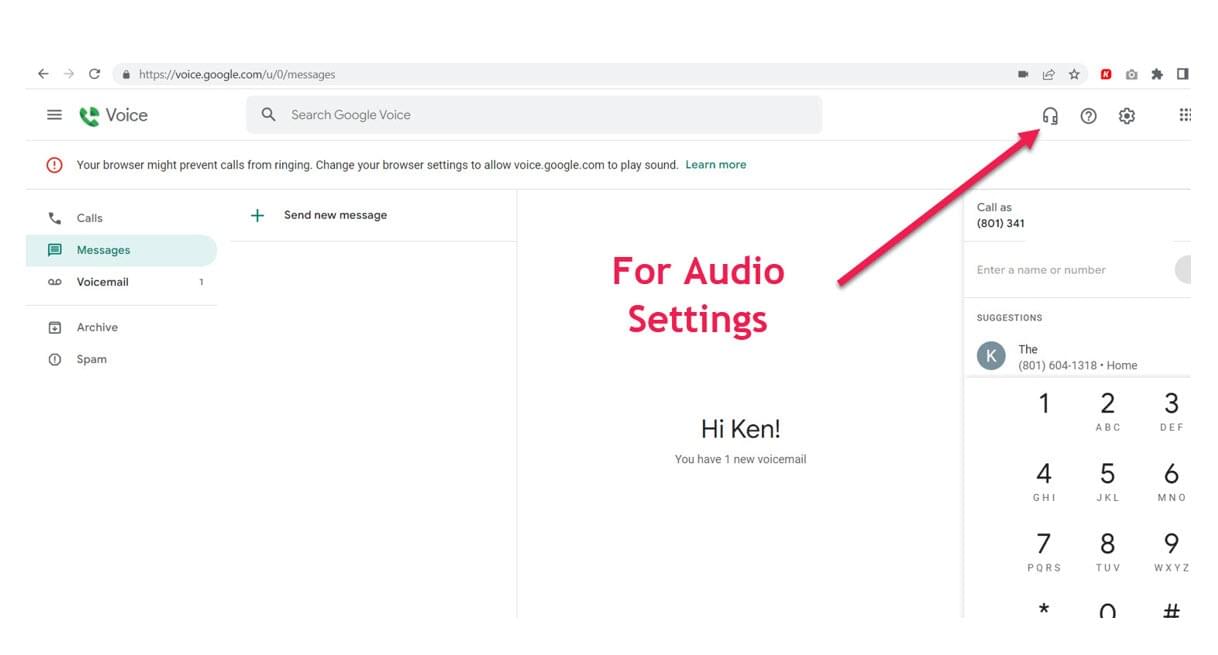Image resolution: width=1218 pixels, height=655 pixels.
Task: Open the browser extensions puzzle icon
Action: [x=1157, y=74]
